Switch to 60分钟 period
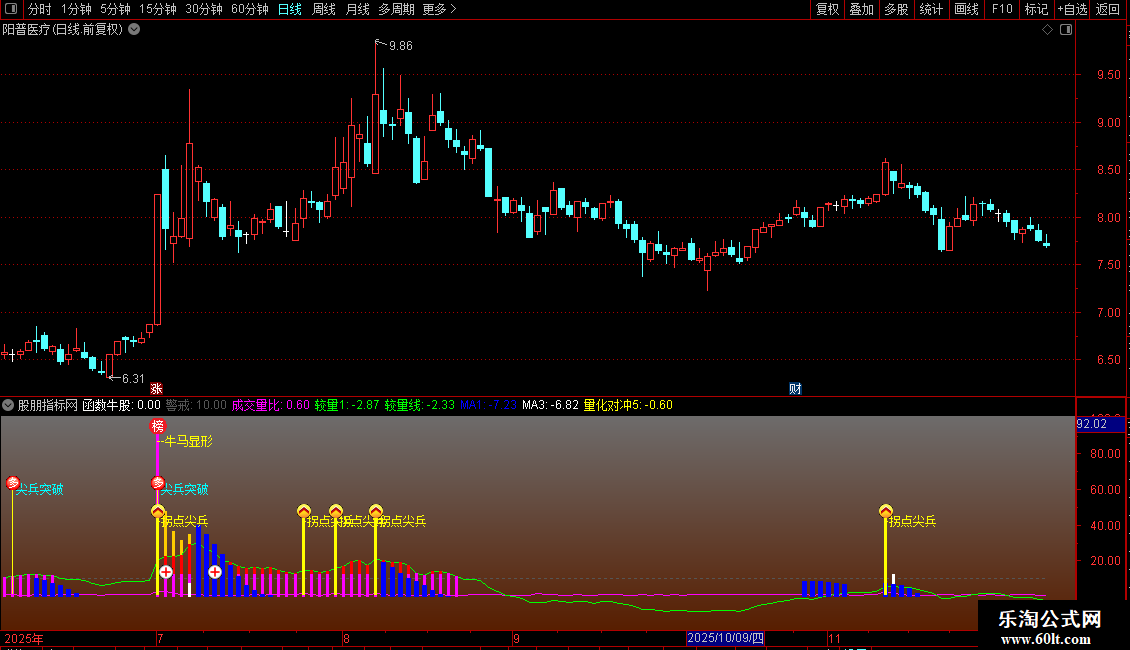 pos(249,9)
